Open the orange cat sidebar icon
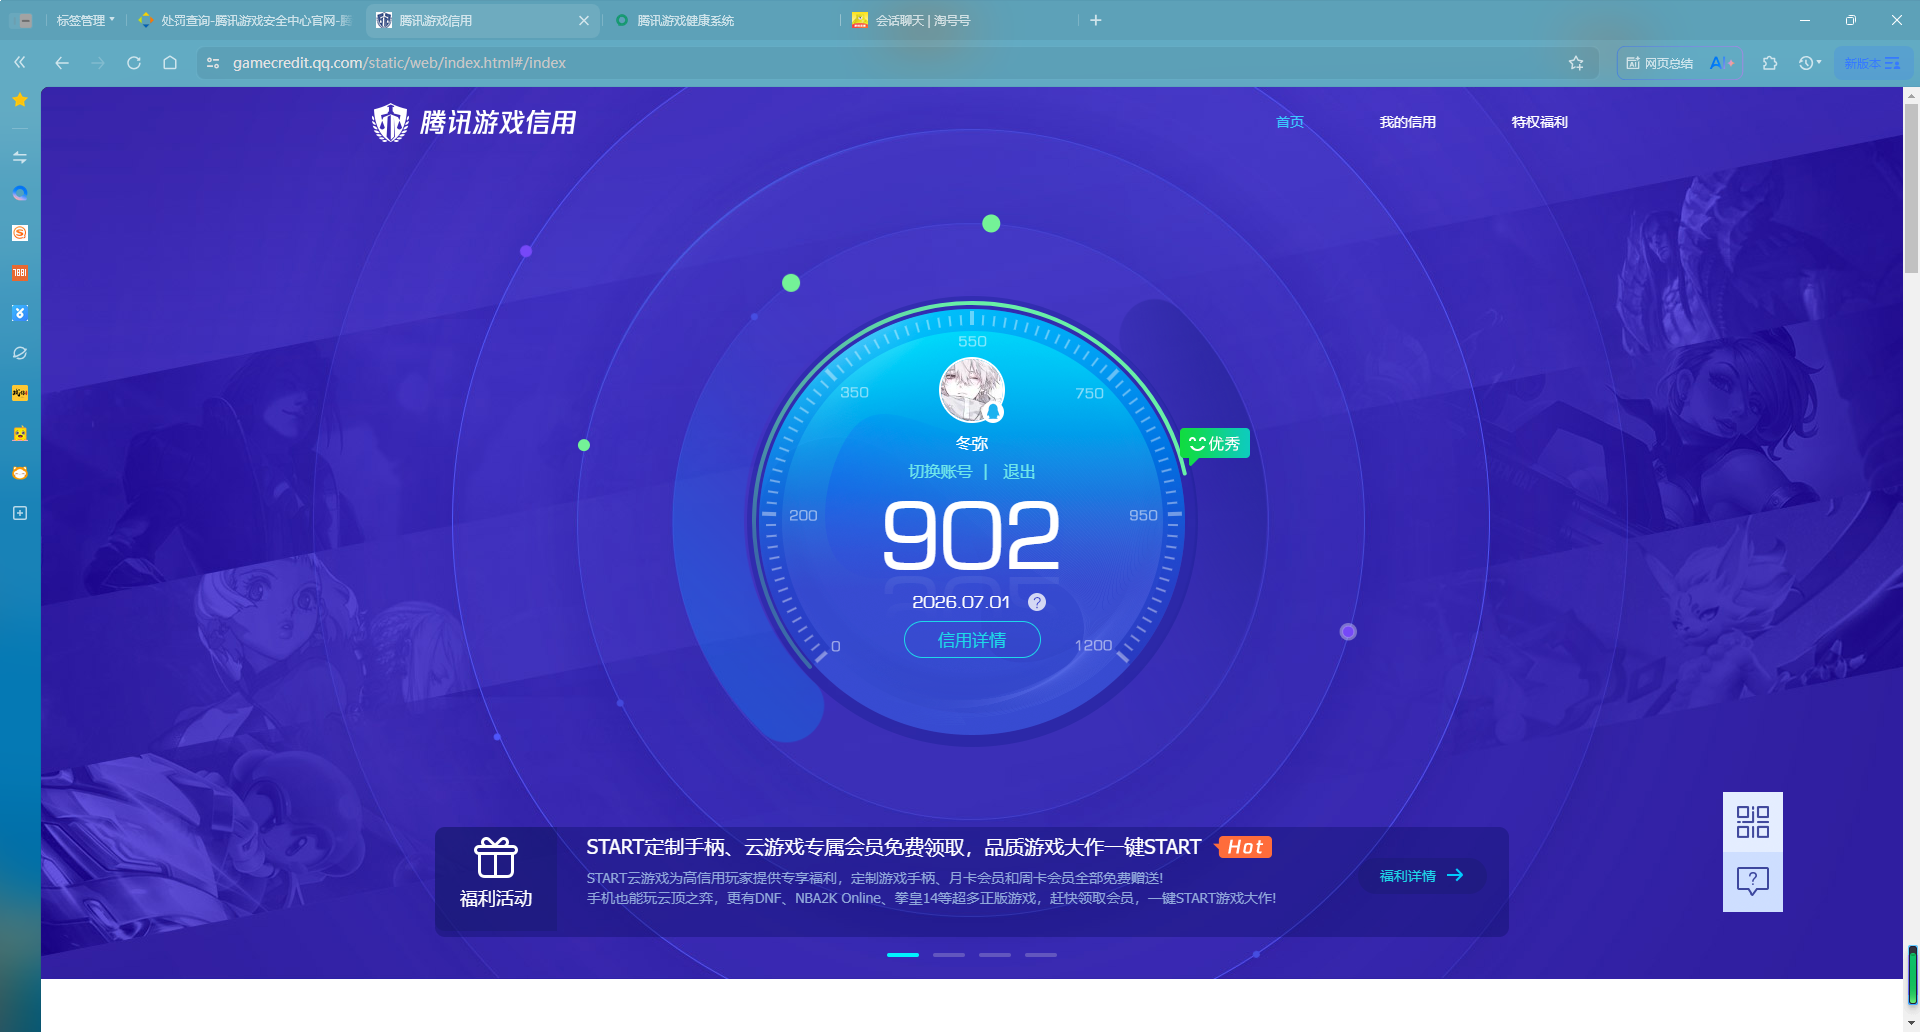 (x=19, y=473)
